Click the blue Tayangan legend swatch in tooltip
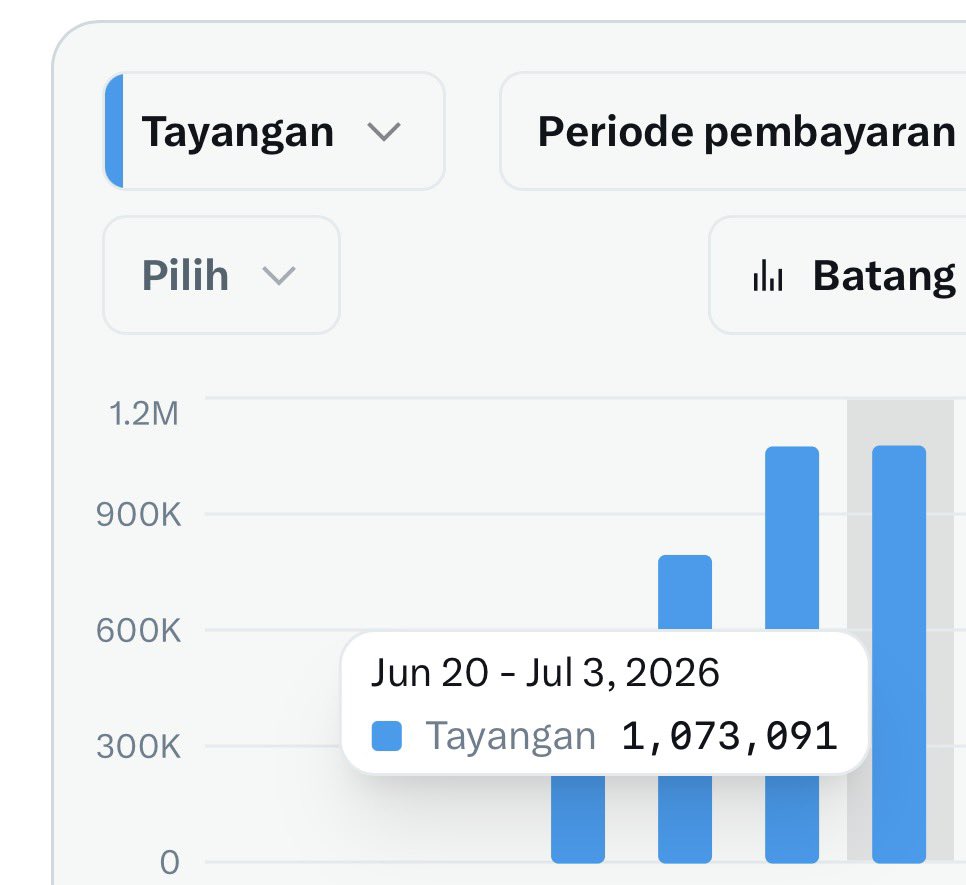 point(387,736)
